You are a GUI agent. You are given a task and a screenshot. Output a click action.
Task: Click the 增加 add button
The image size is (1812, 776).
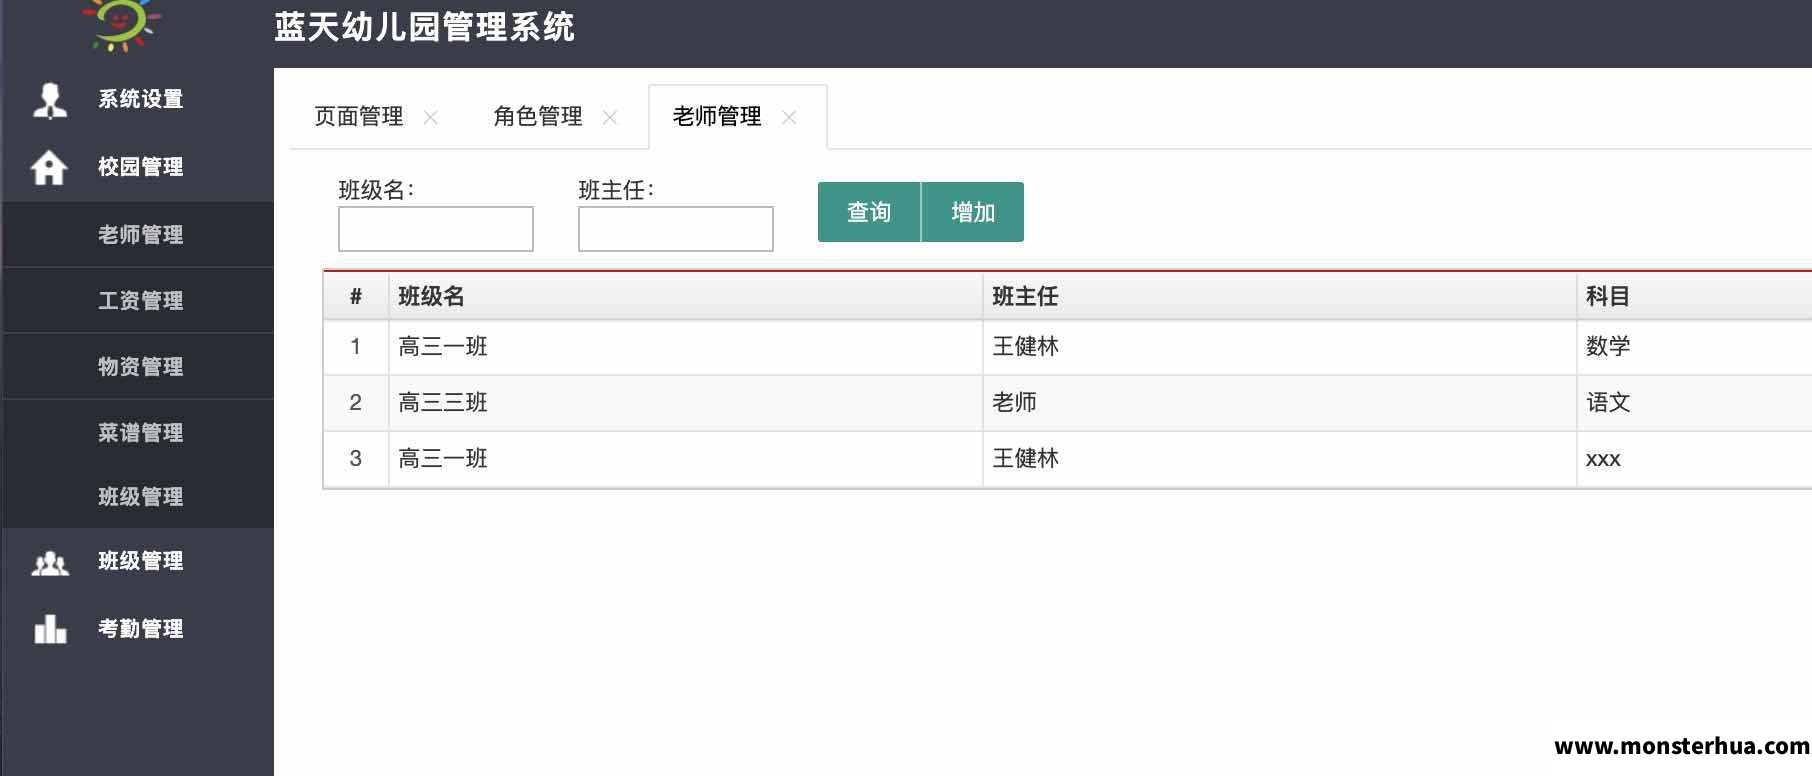point(973,212)
